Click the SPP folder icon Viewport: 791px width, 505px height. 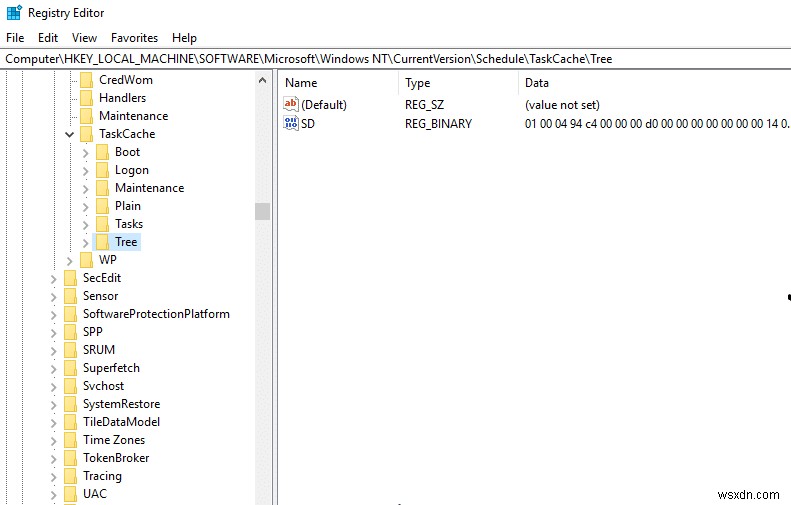pyautogui.click(x=71, y=332)
